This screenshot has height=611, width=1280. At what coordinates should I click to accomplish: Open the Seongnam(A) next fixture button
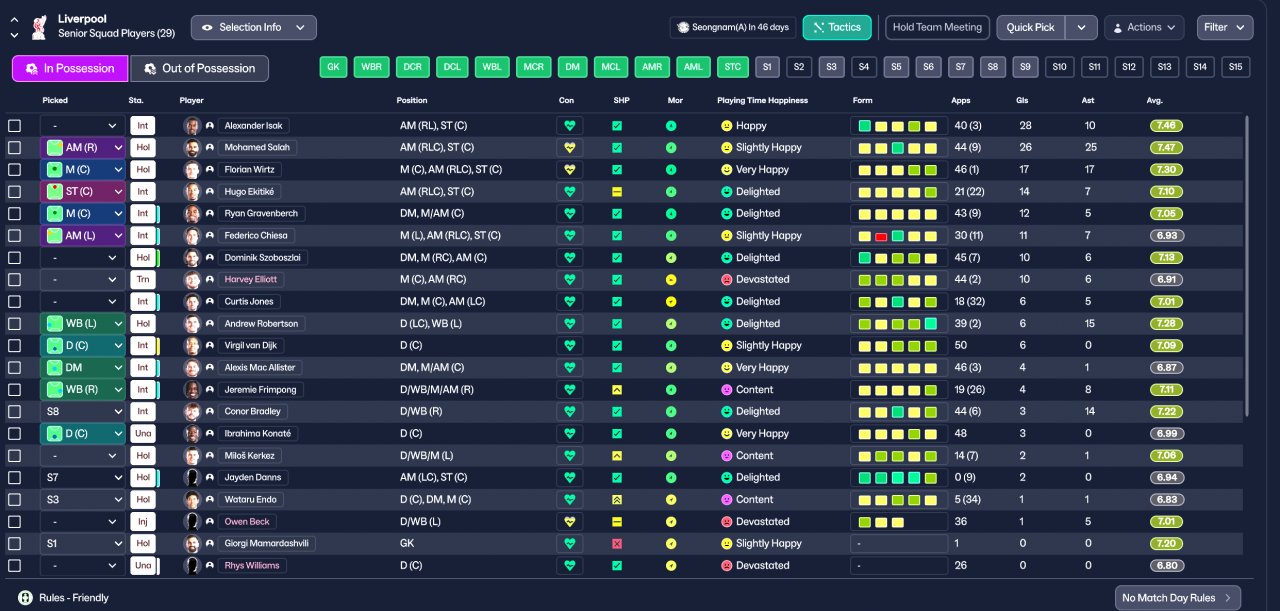pyautogui.click(x=733, y=28)
